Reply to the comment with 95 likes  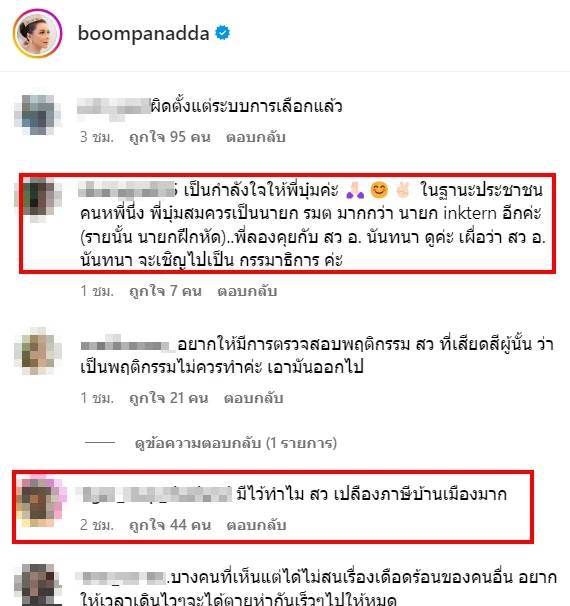pos(255,137)
